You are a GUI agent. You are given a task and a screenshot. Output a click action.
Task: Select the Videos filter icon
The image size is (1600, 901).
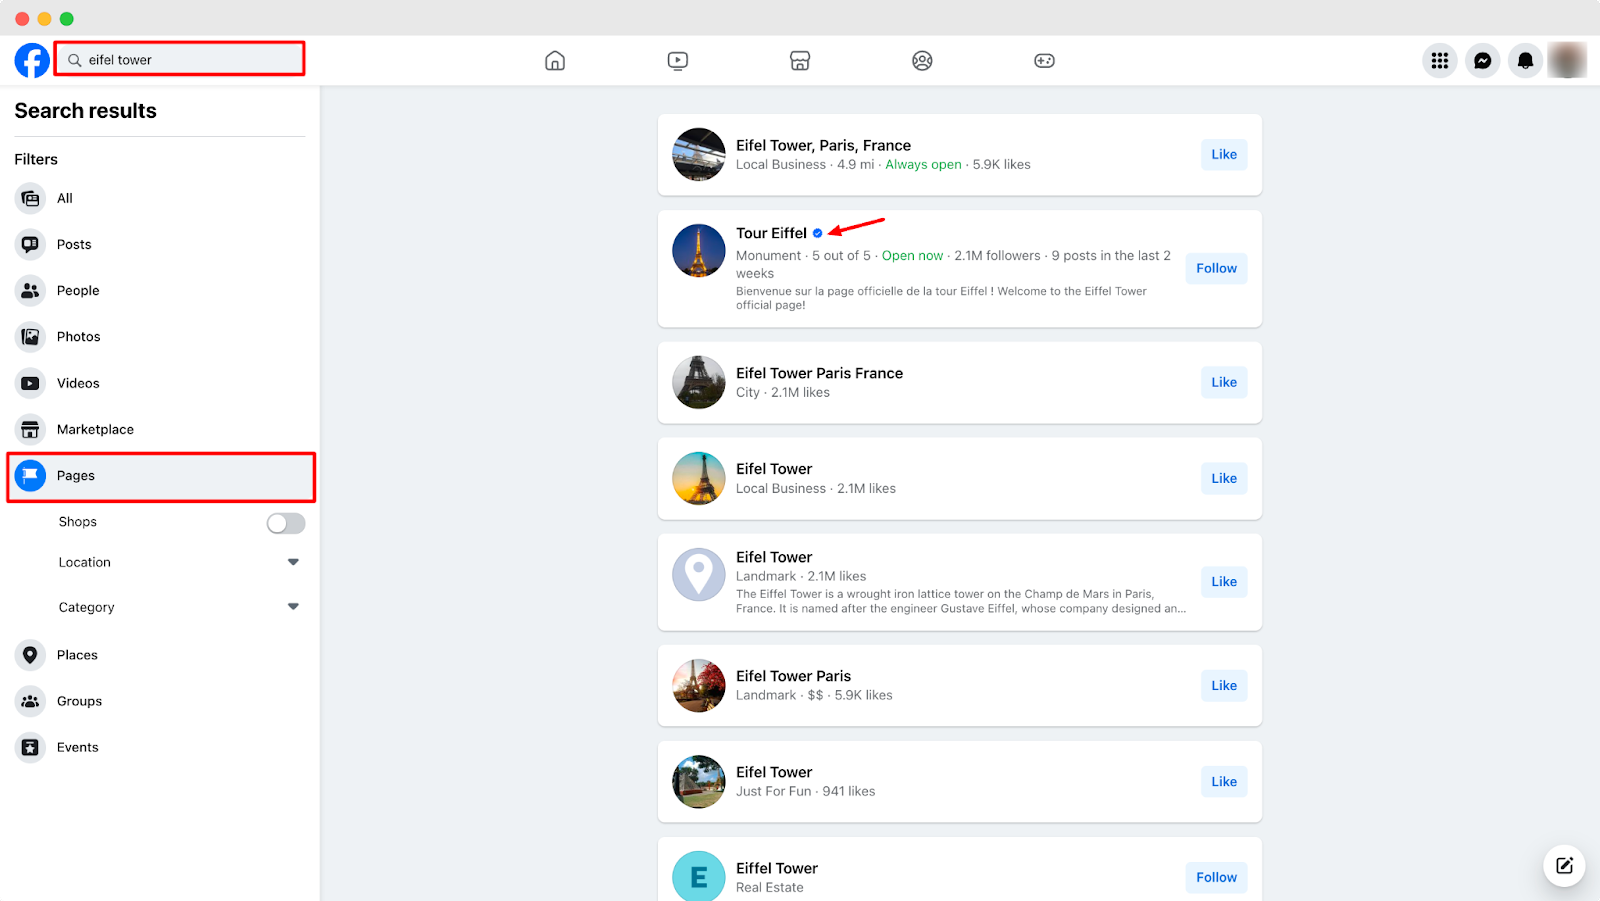30,383
